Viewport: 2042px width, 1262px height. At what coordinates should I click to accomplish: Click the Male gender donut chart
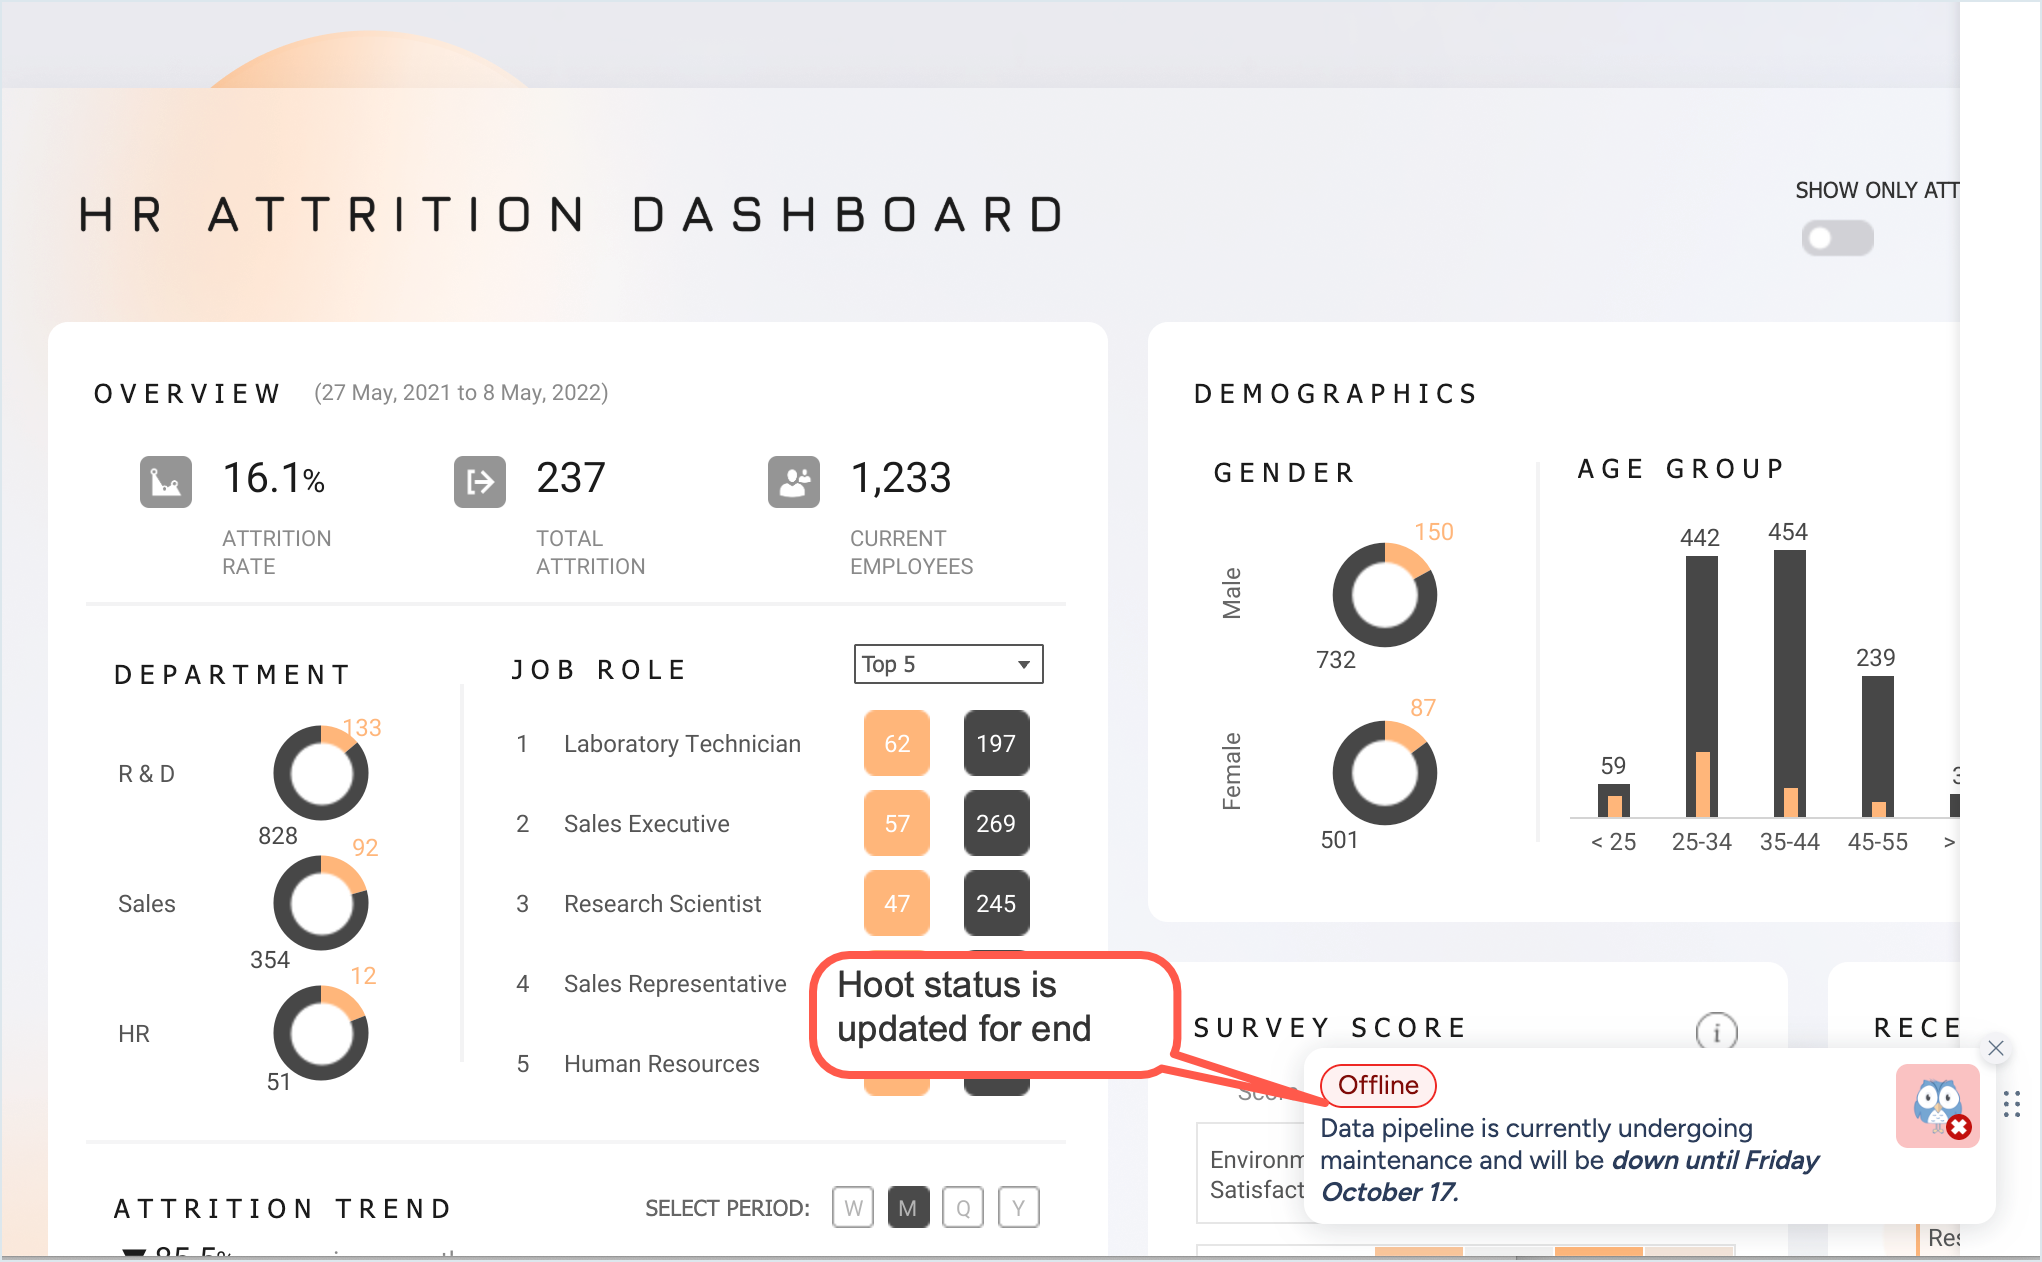tap(1384, 595)
